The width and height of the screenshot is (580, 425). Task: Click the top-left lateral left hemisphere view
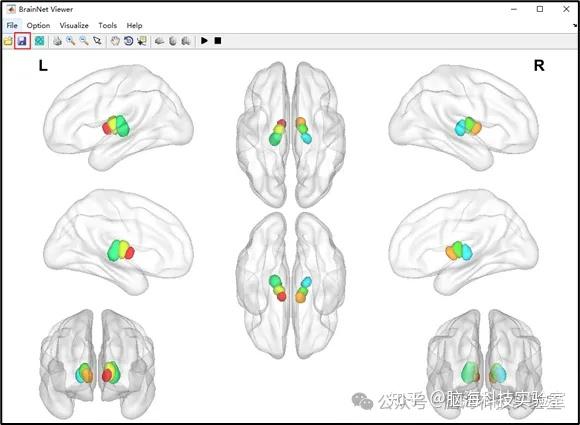[118, 117]
